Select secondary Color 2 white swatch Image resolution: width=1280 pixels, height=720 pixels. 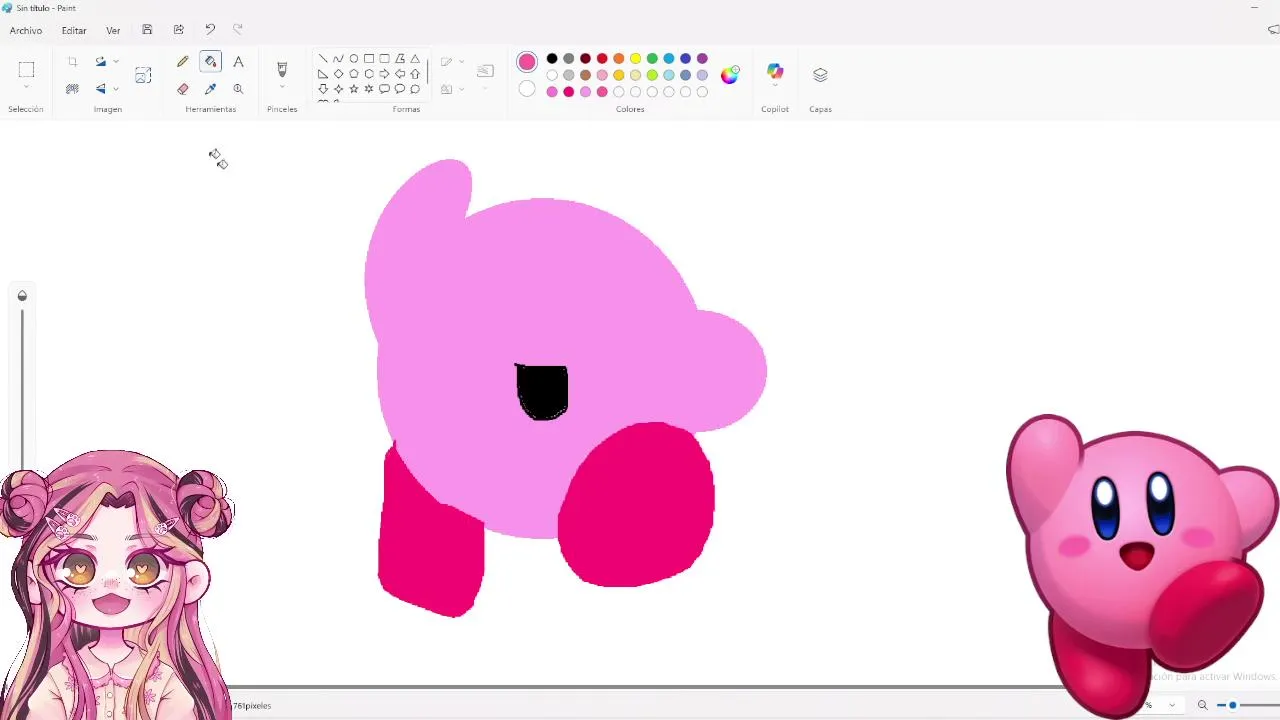pyautogui.click(x=527, y=89)
